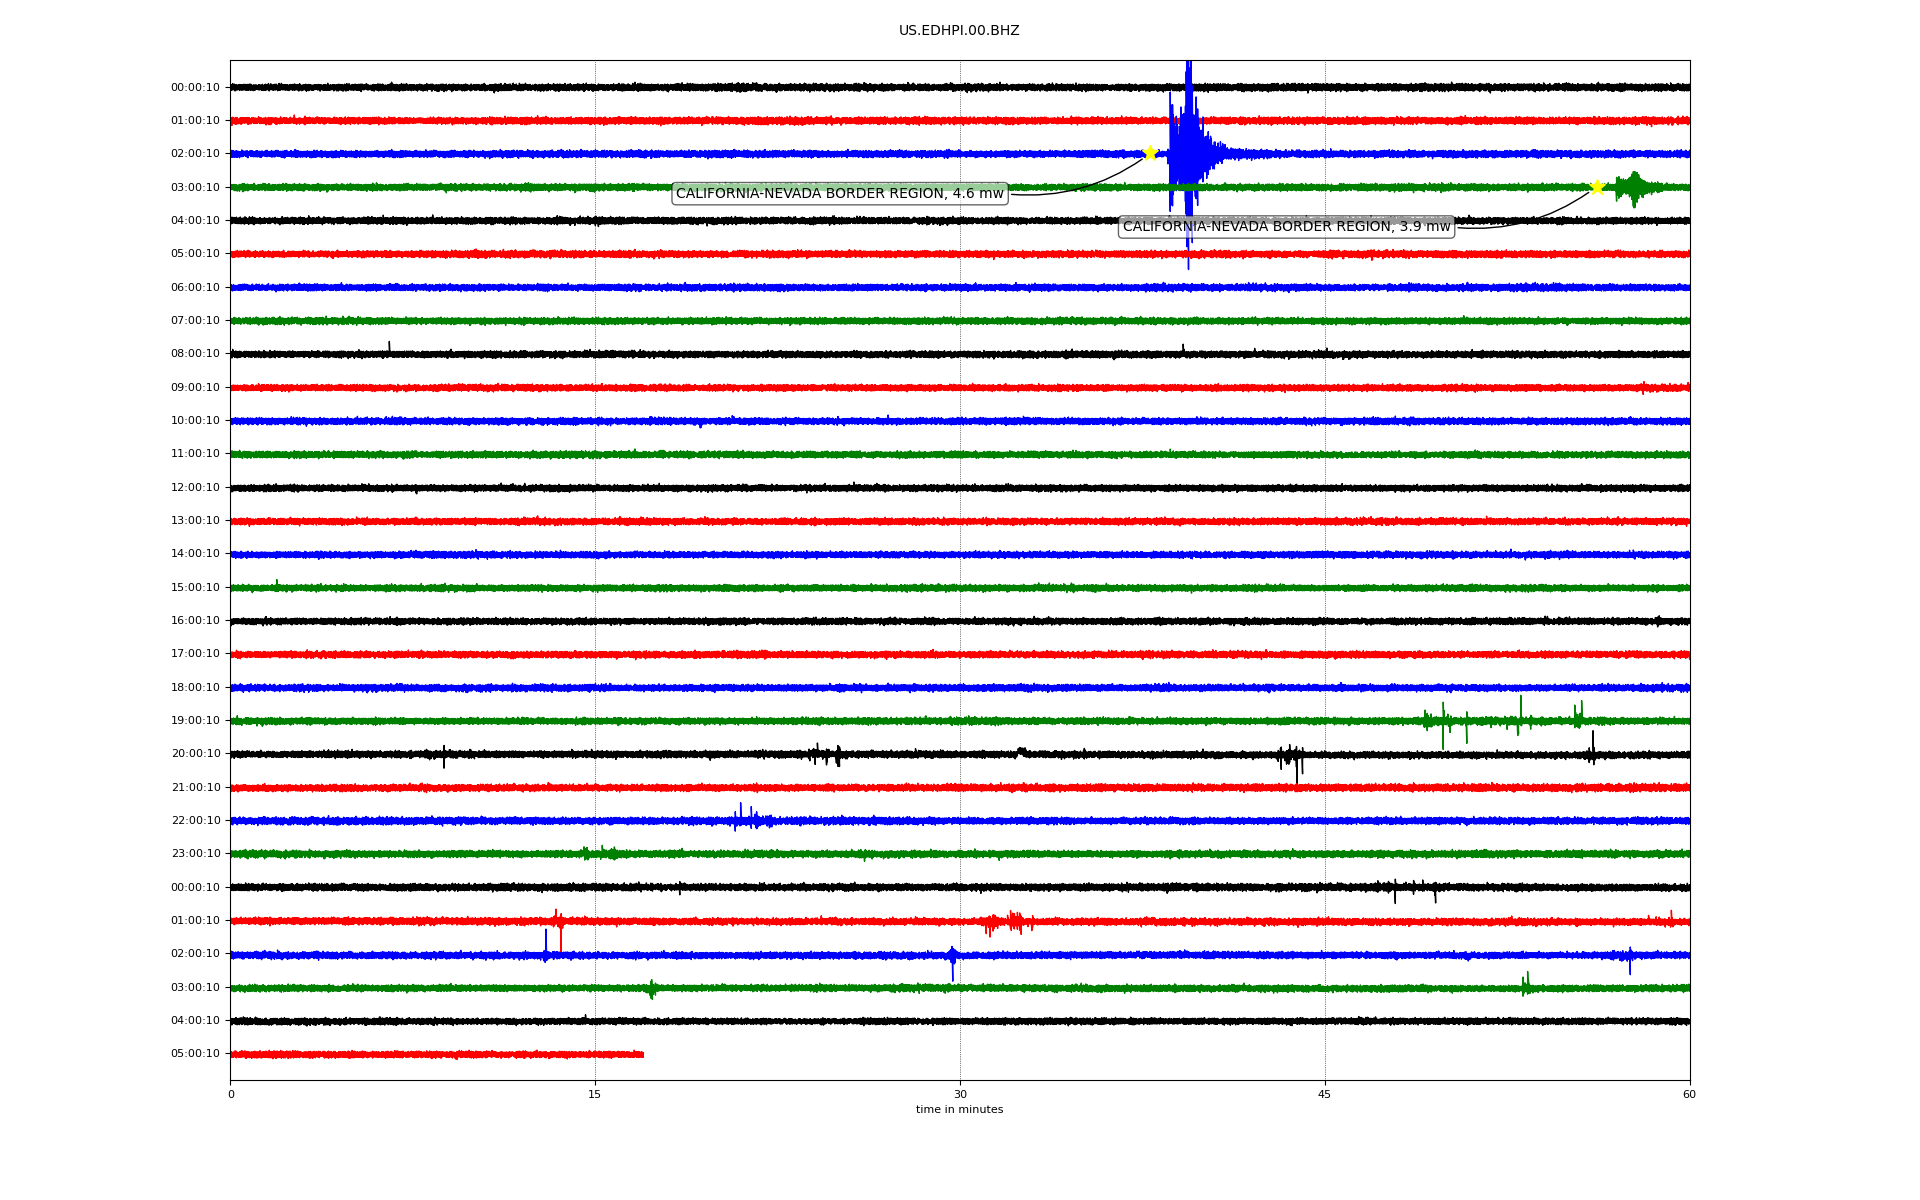Viewport: 1920px width, 1200px height.
Task: Click the US.EDHPI.00.BHZ plot title
Action: (959, 31)
